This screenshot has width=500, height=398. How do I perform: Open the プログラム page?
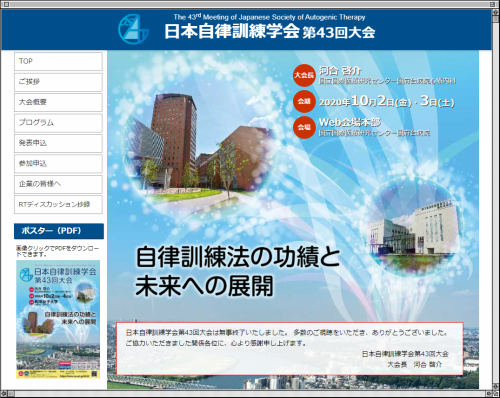58,123
